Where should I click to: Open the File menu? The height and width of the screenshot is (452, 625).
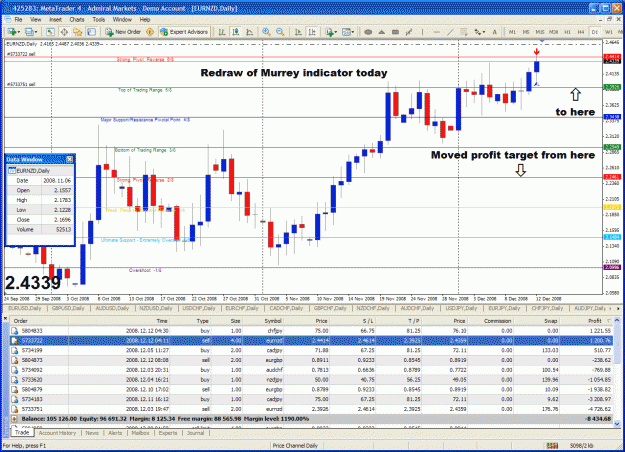18,19
